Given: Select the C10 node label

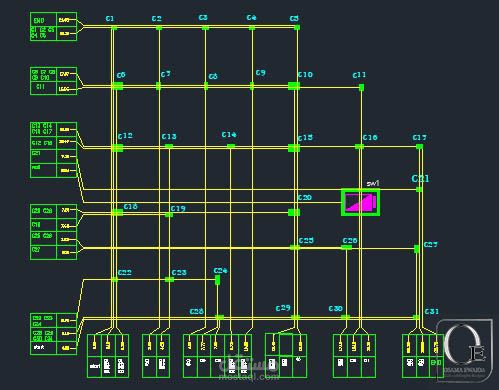Looking at the screenshot, I should click(x=305, y=75).
